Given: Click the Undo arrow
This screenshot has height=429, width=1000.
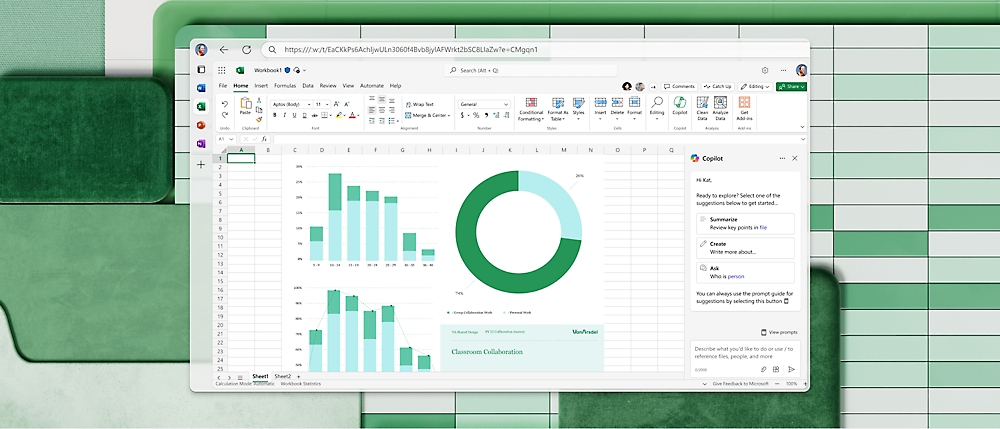Looking at the screenshot, I should point(224,104).
